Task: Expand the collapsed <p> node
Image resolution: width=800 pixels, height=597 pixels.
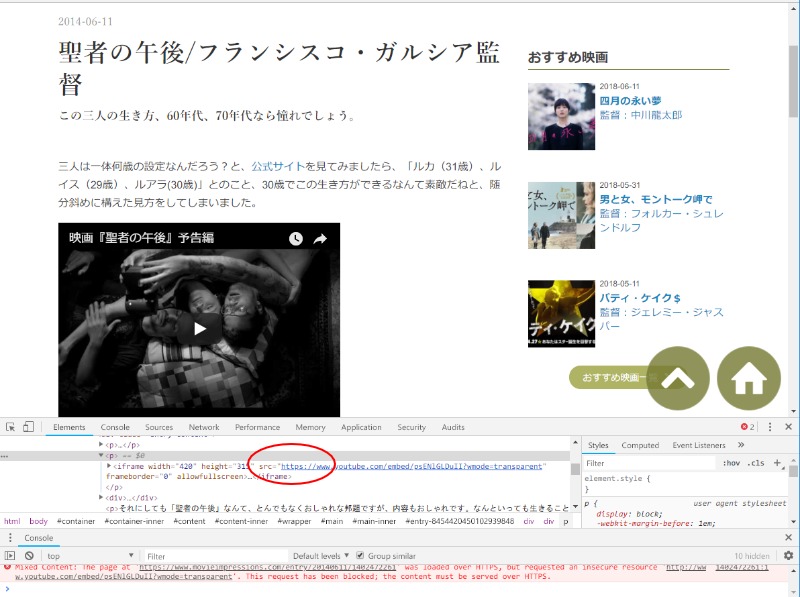Action: pyautogui.click(x=101, y=445)
